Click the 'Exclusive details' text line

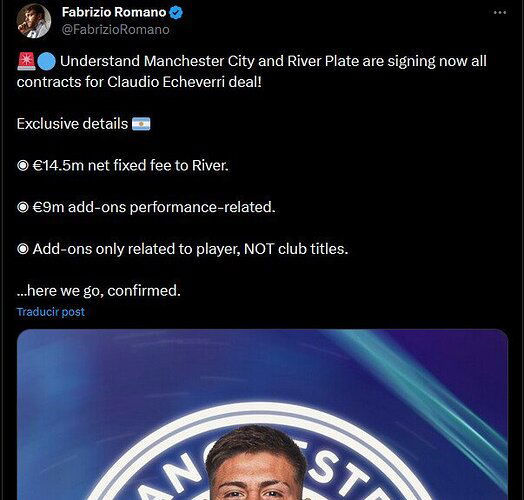pos(72,124)
